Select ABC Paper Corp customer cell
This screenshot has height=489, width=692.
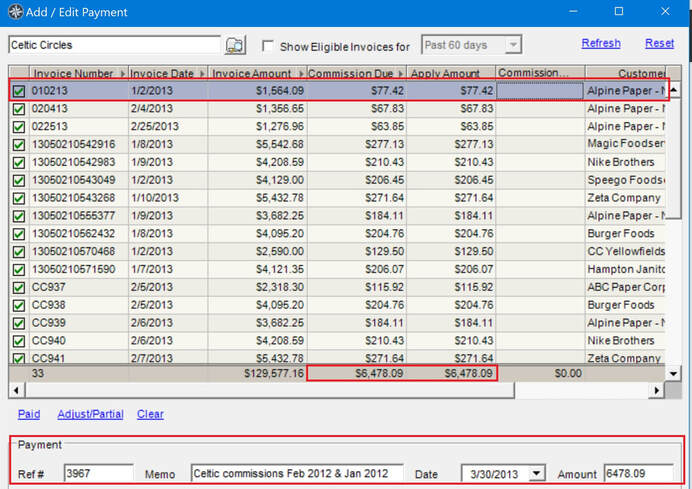click(625, 287)
